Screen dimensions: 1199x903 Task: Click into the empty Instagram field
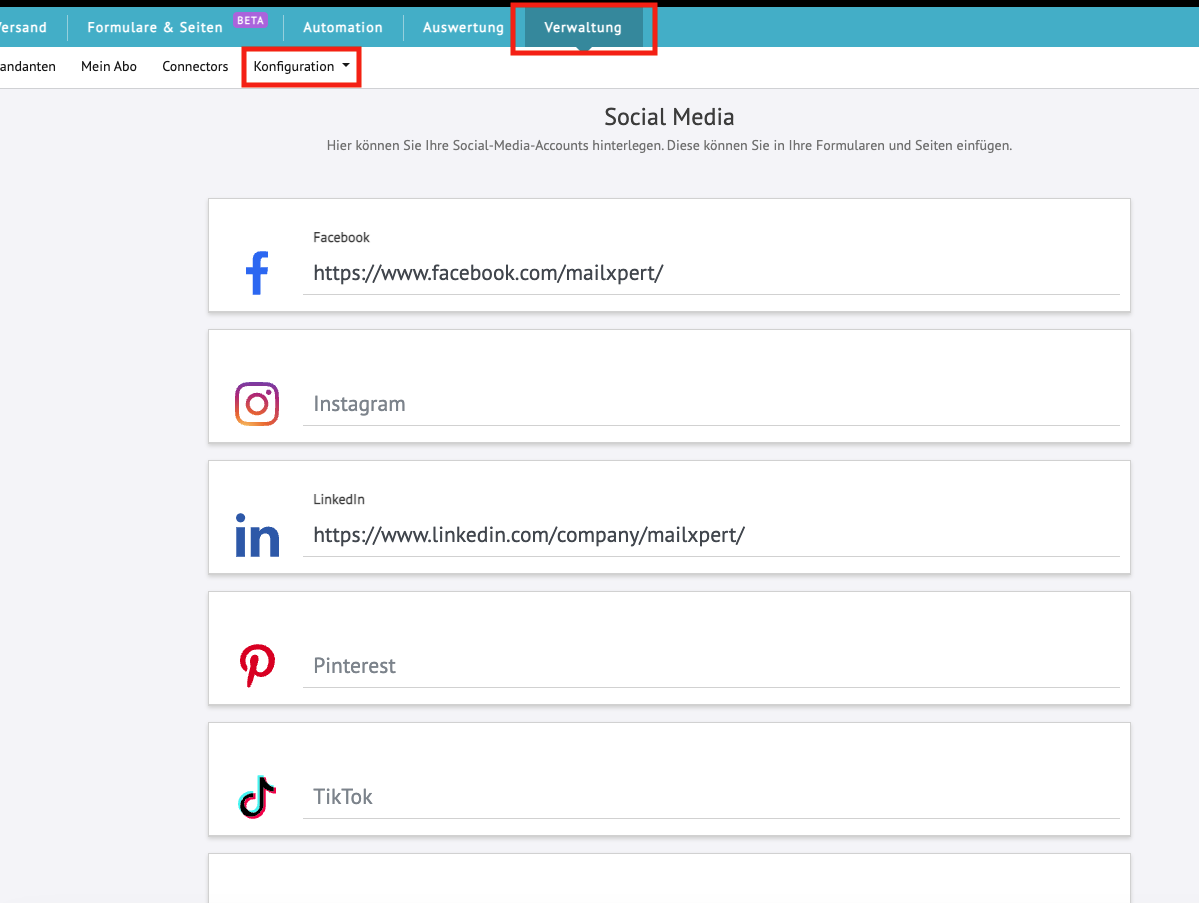[x=710, y=404]
